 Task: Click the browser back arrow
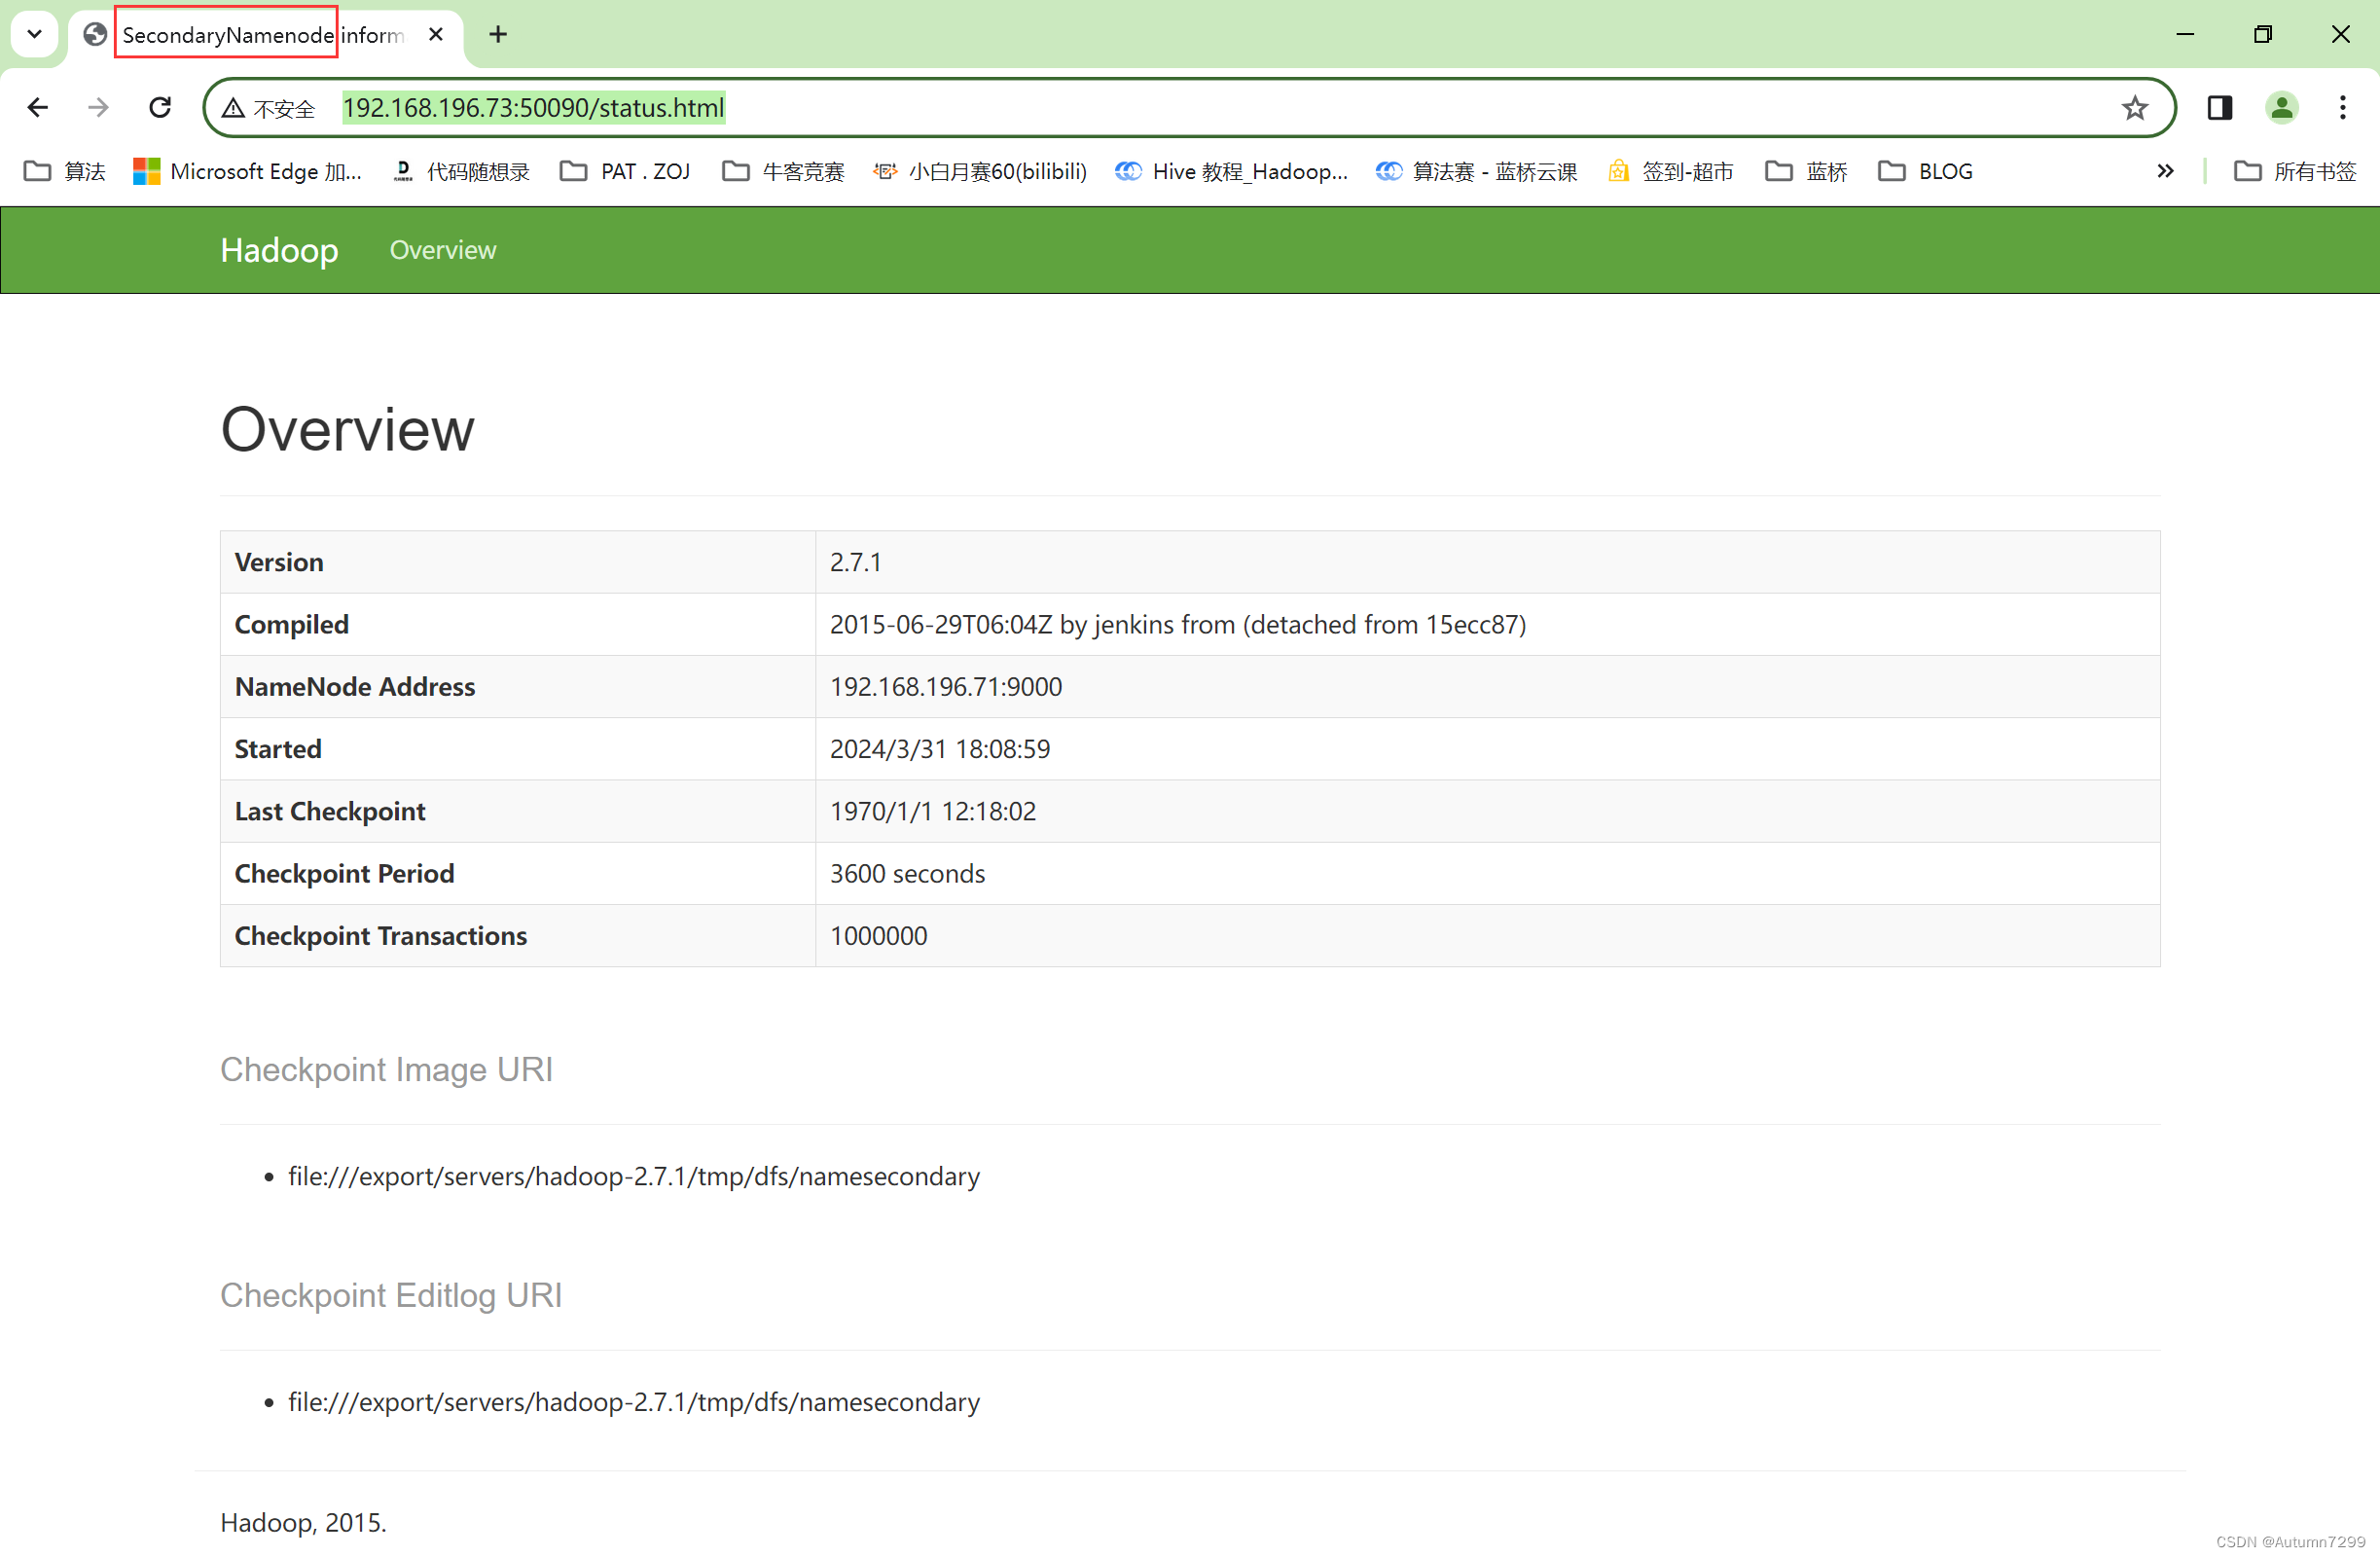tap(38, 107)
